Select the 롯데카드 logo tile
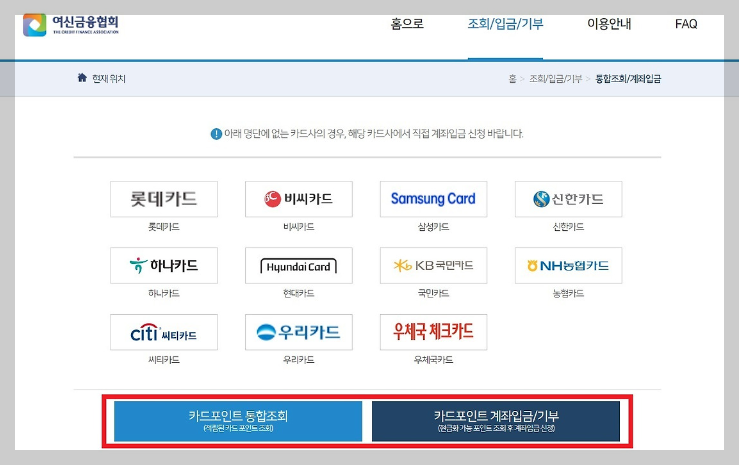The image size is (739, 465). (164, 199)
